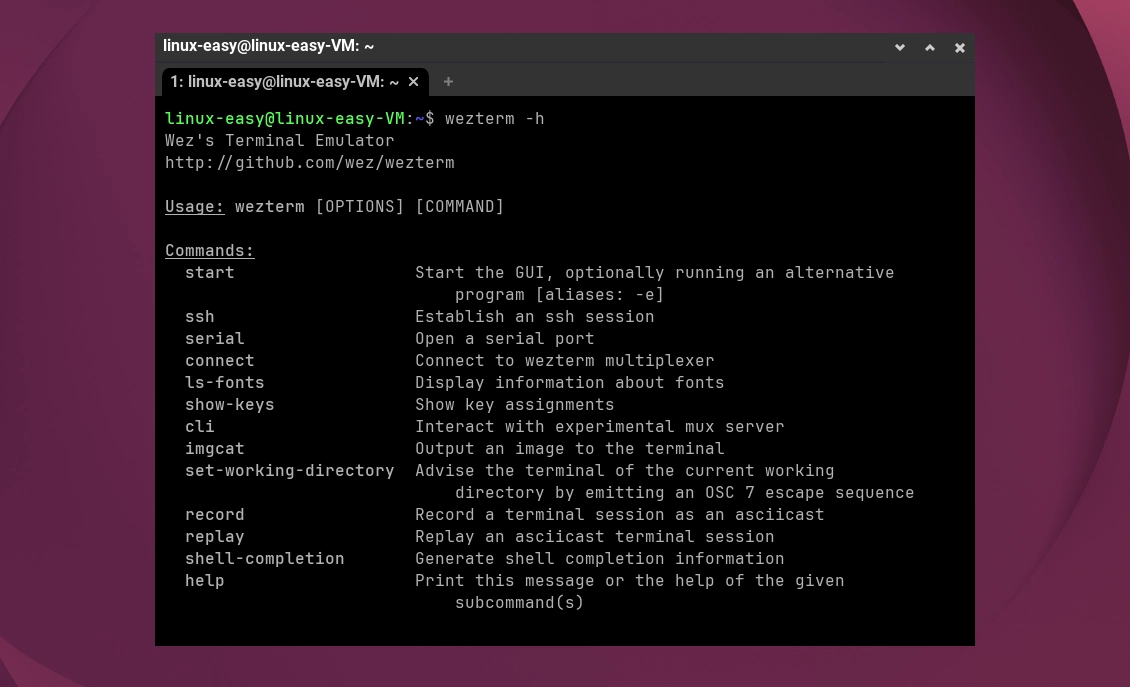The height and width of the screenshot is (687, 1130).
Task: Click the ssh command name
Action: pyautogui.click(x=200, y=316)
